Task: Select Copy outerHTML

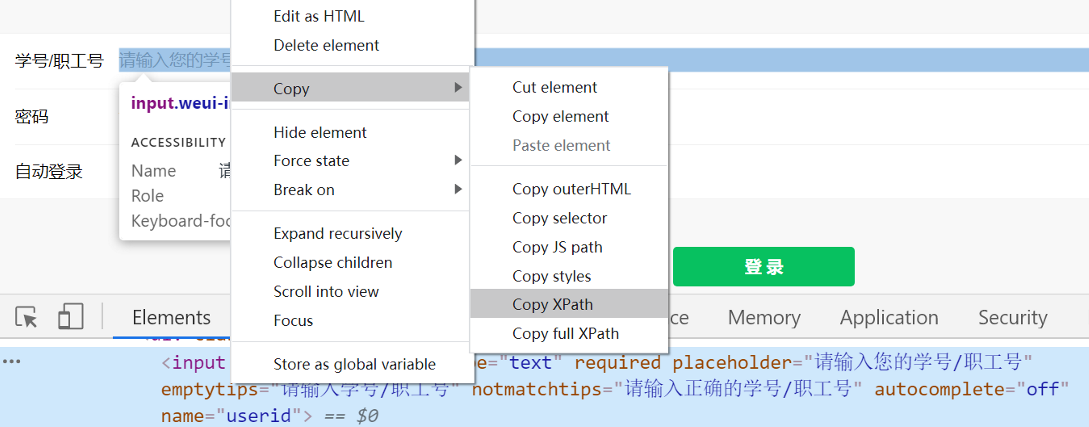Action: point(572,189)
